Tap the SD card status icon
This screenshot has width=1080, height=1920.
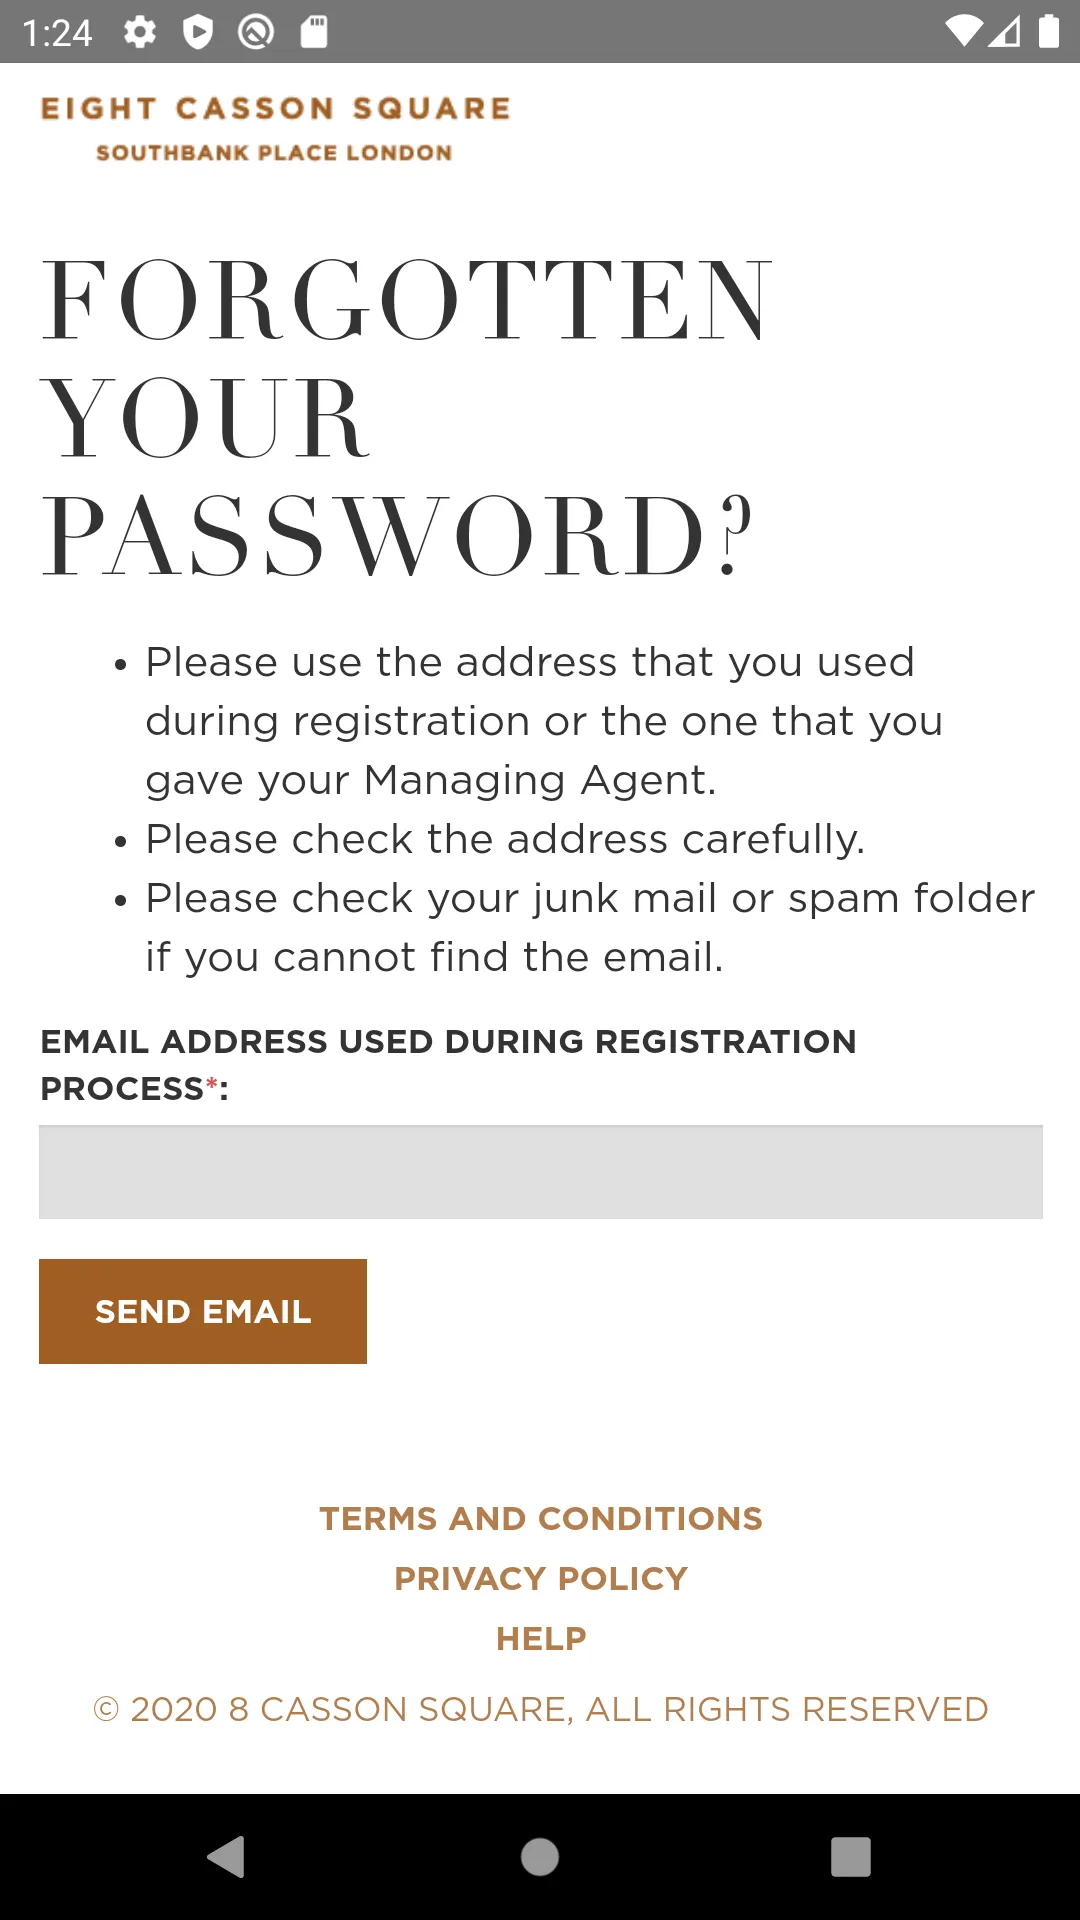[314, 32]
